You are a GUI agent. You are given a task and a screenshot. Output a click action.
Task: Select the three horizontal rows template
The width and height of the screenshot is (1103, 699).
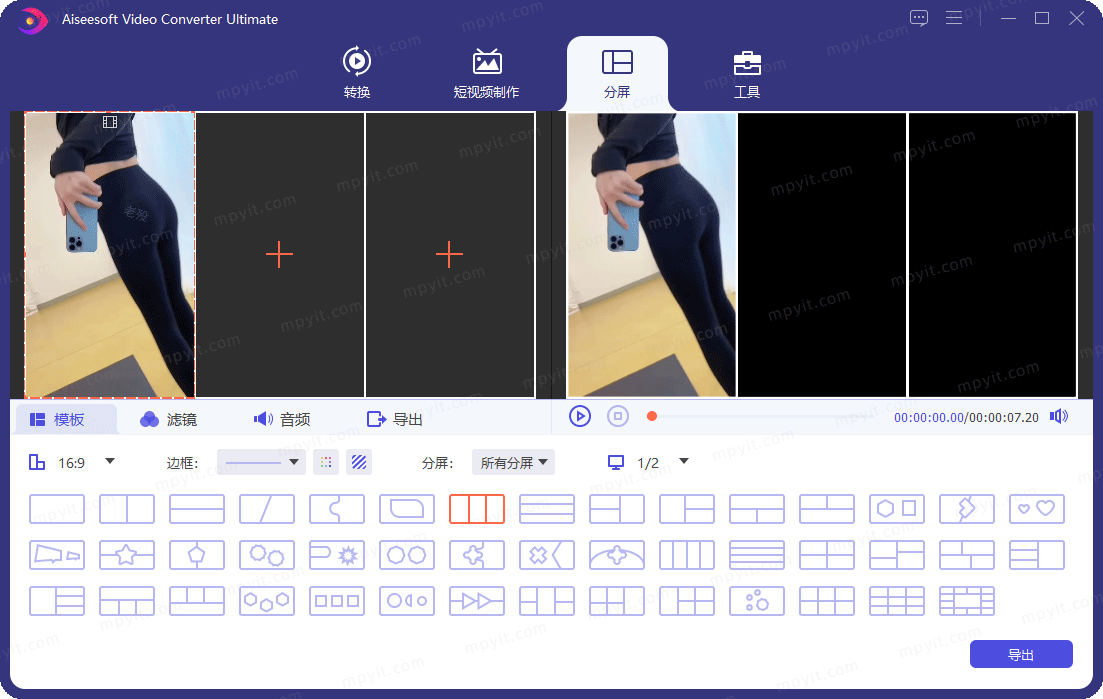(x=547, y=508)
